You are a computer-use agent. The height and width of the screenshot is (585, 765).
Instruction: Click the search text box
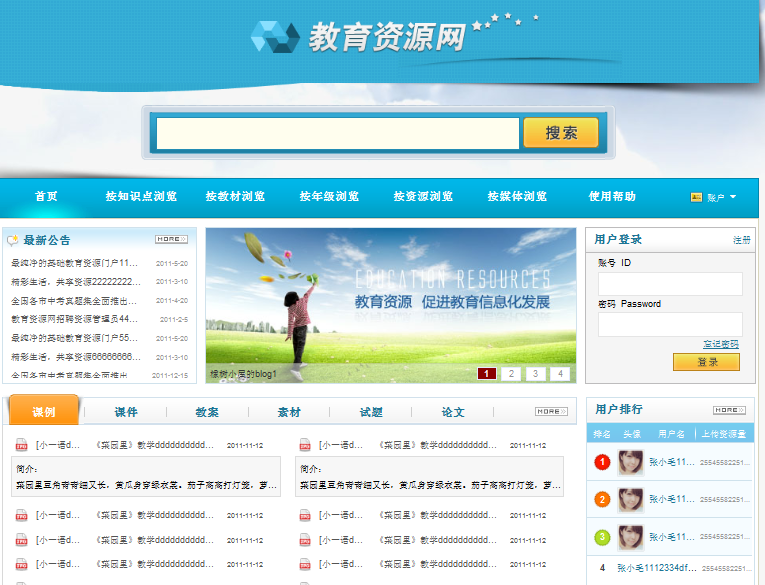[x=338, y=133]
